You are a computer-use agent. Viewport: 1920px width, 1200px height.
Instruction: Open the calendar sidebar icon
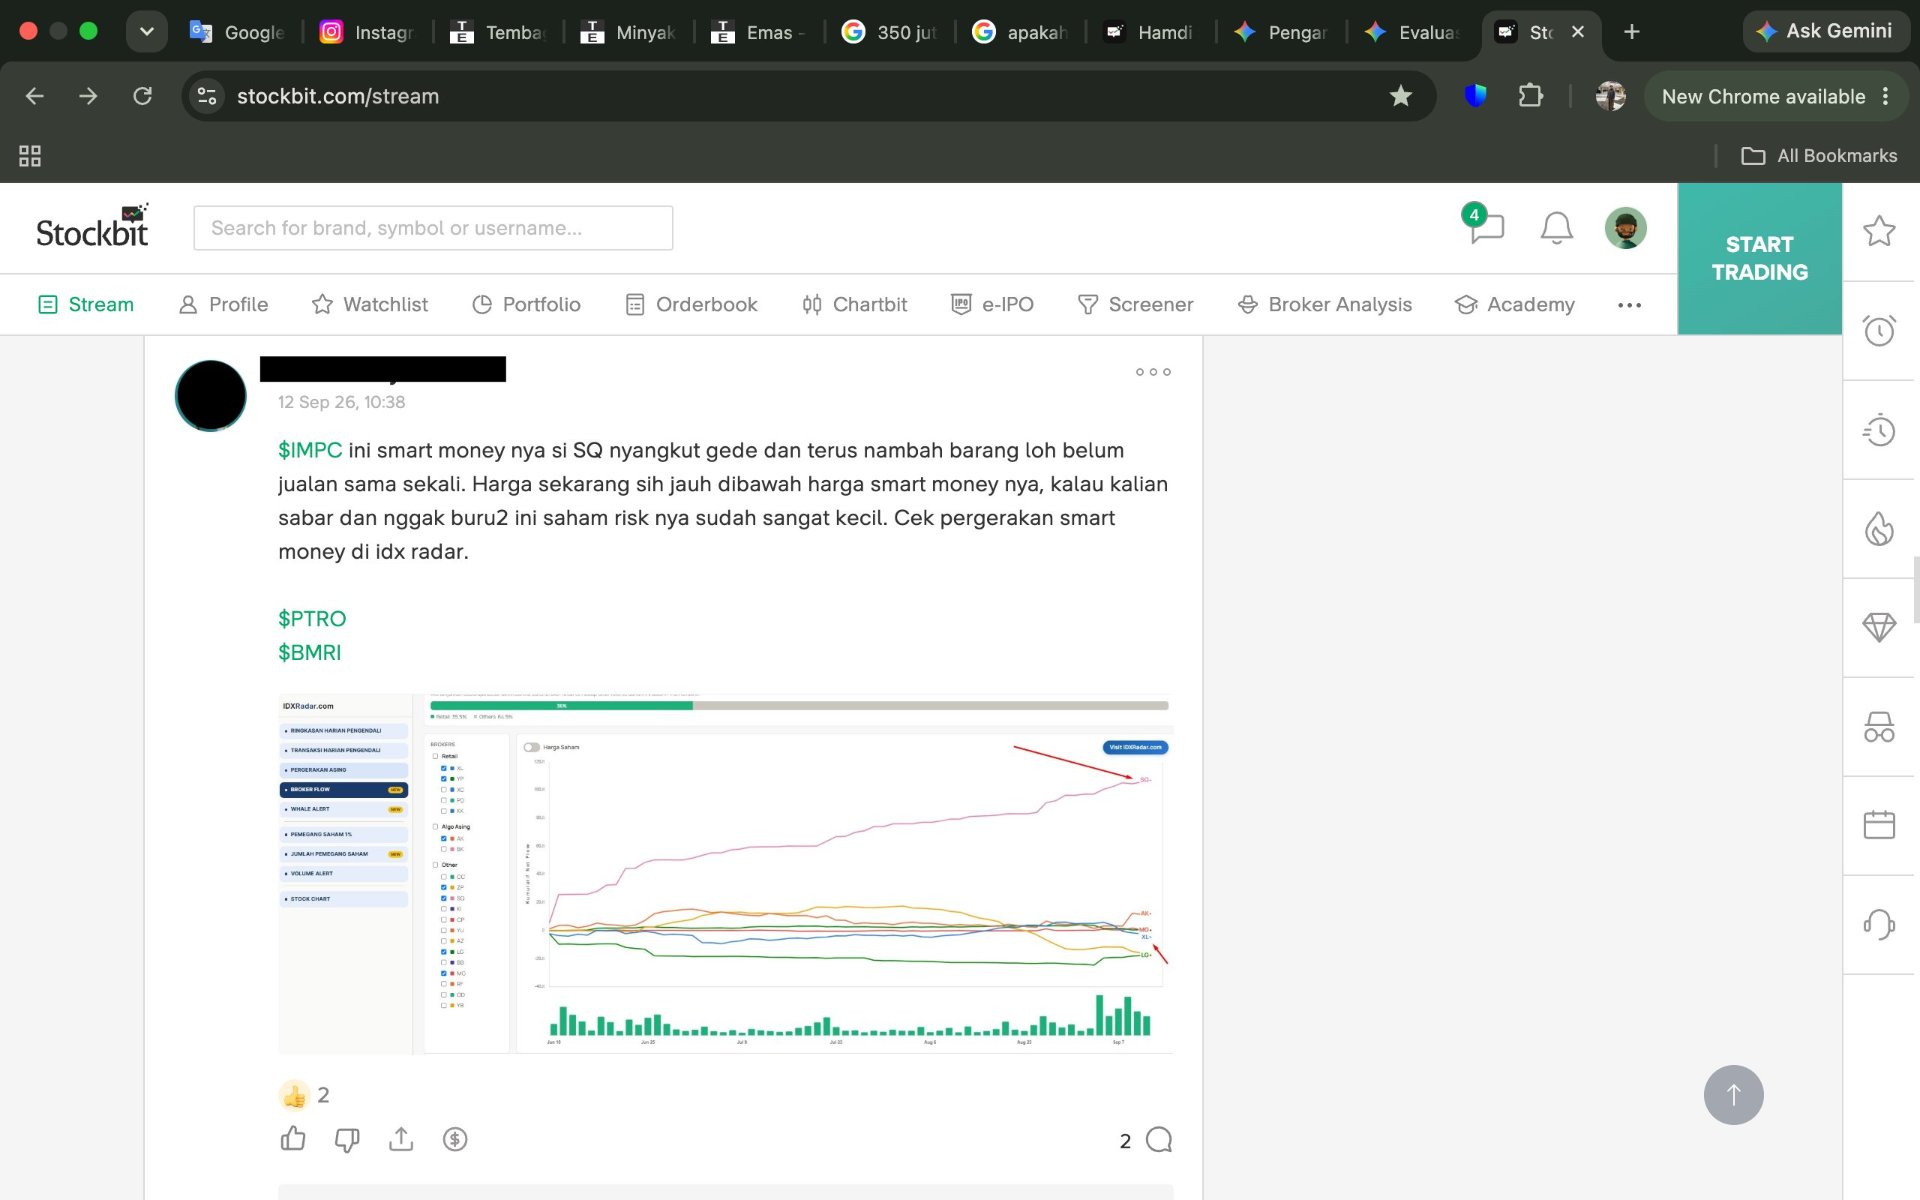(1879, 825)
